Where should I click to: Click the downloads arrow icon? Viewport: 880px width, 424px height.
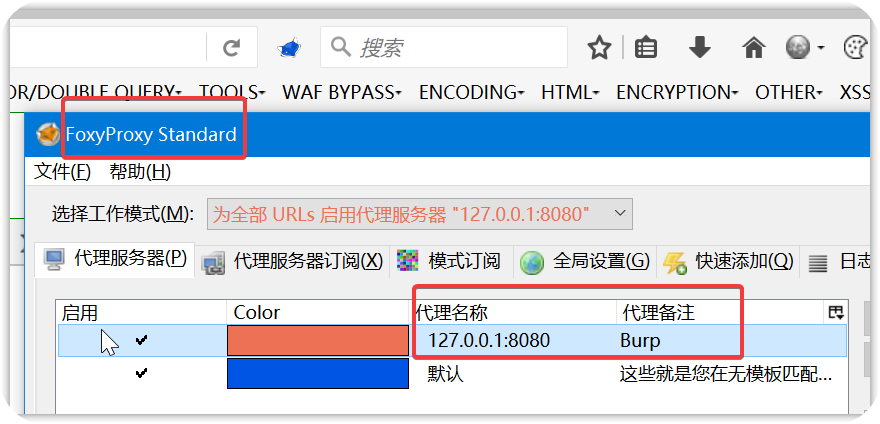click(700, 48)
